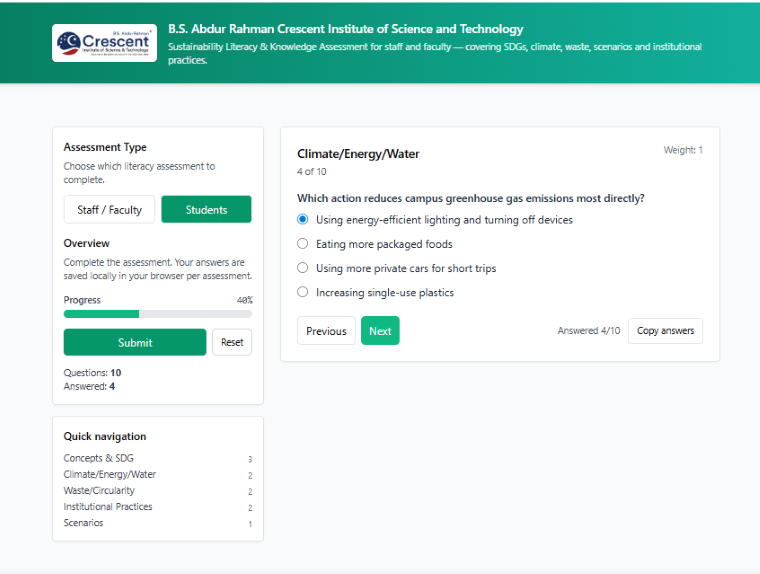Navigate to Climate/Energy/Water section

click(x=110, y=474)
